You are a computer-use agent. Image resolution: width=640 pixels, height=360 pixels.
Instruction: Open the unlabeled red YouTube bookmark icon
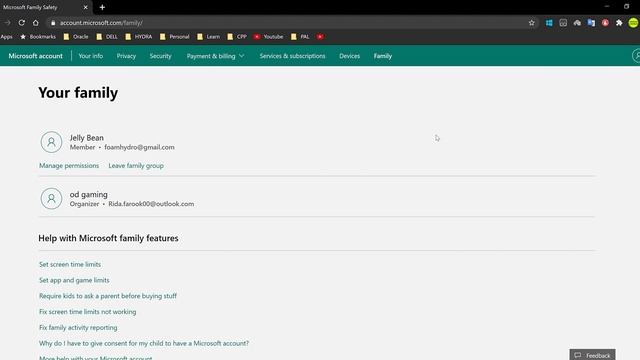(x=320, y=37)
